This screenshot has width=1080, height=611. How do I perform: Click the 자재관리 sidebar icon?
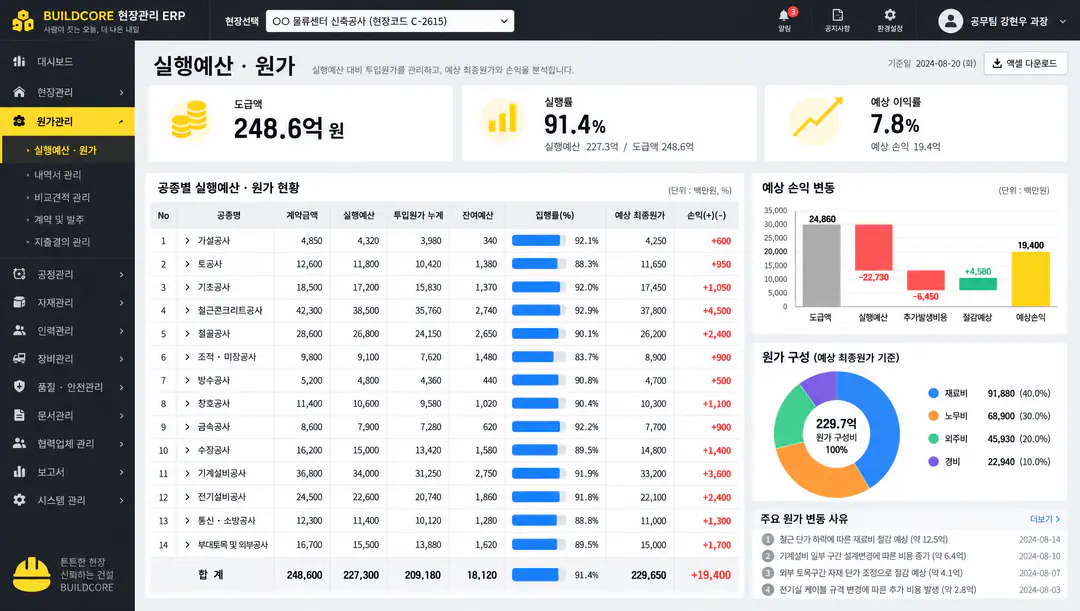tap(19, 302)
